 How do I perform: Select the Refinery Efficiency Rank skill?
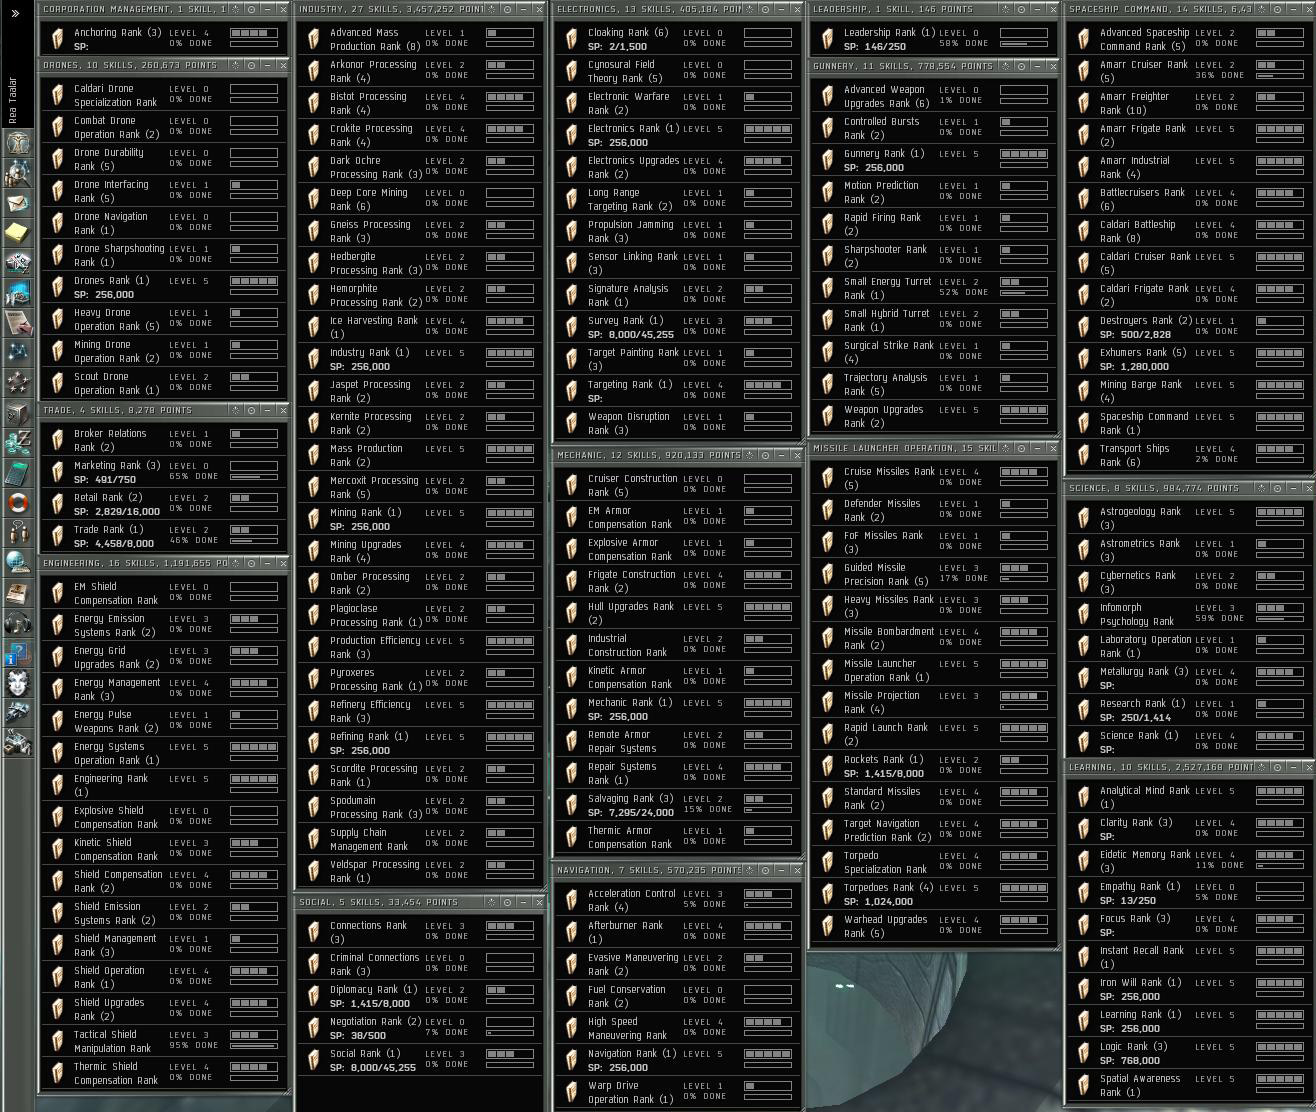[x=422, y=711]
